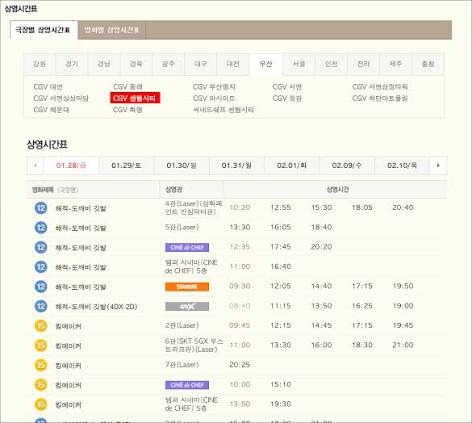The height and width of the screenshot is (423, 472).
Task: Go to previous dates with the left arrow
Action: [x=36, y=165]
